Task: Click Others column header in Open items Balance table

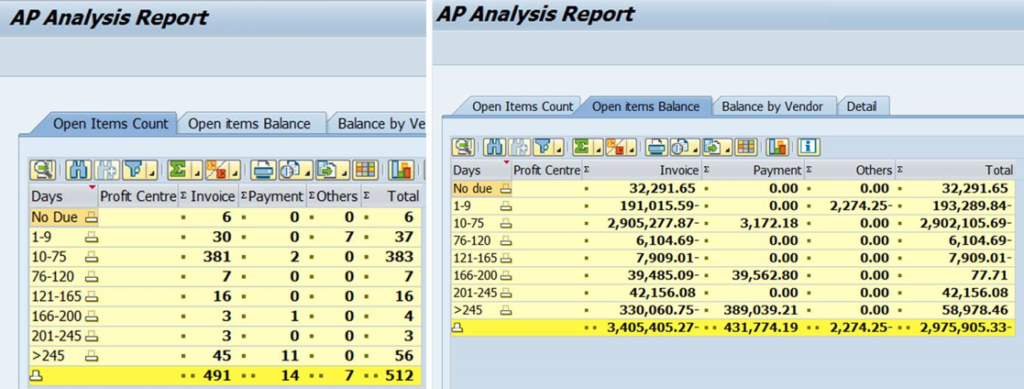Action: coord(849,170)
